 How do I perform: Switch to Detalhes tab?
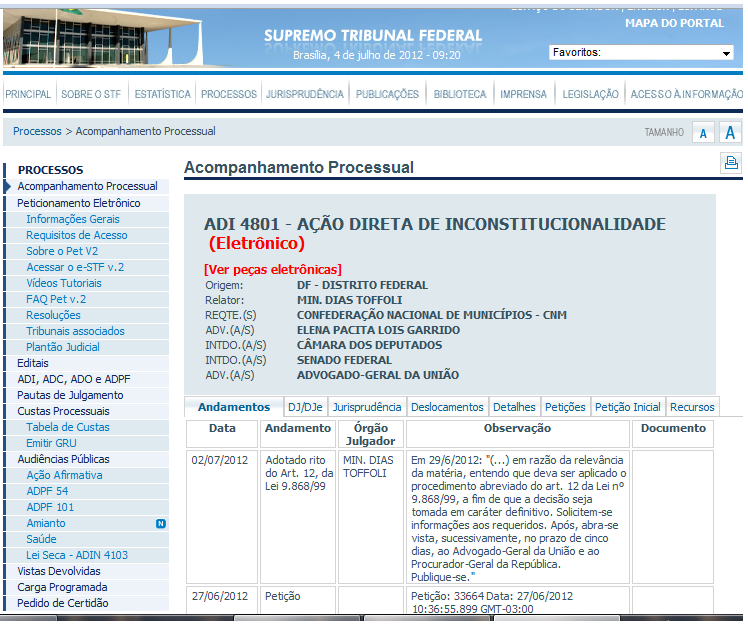pyautogui.click(x=514, y=407)
